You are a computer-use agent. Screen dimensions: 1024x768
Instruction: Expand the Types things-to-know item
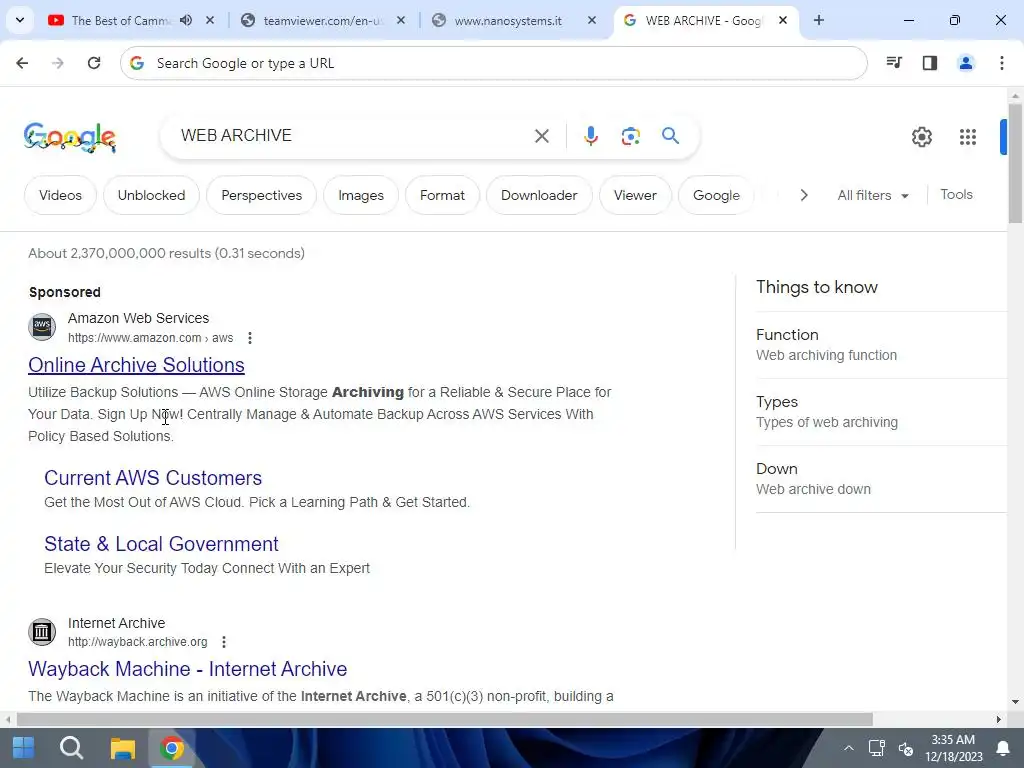tap(882, 412)
